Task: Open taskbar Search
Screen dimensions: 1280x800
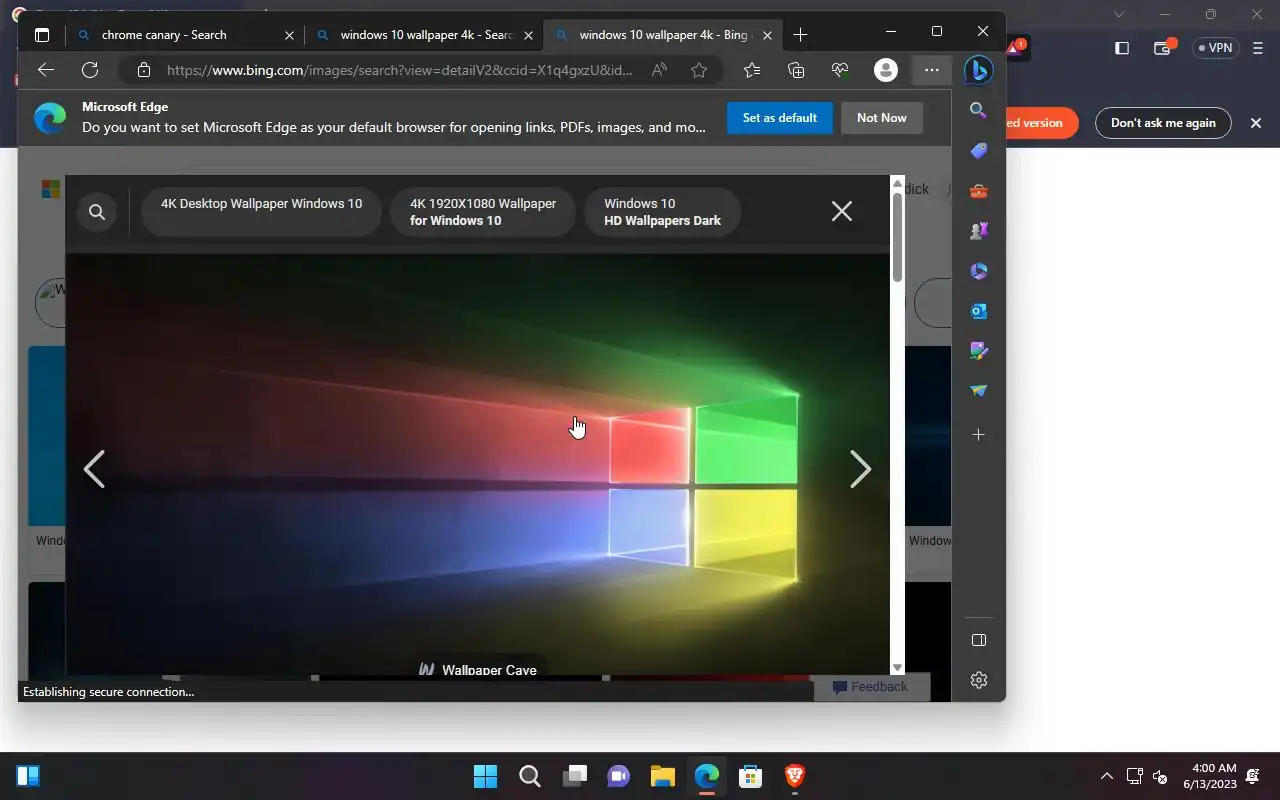Action: tap(530, 776)
